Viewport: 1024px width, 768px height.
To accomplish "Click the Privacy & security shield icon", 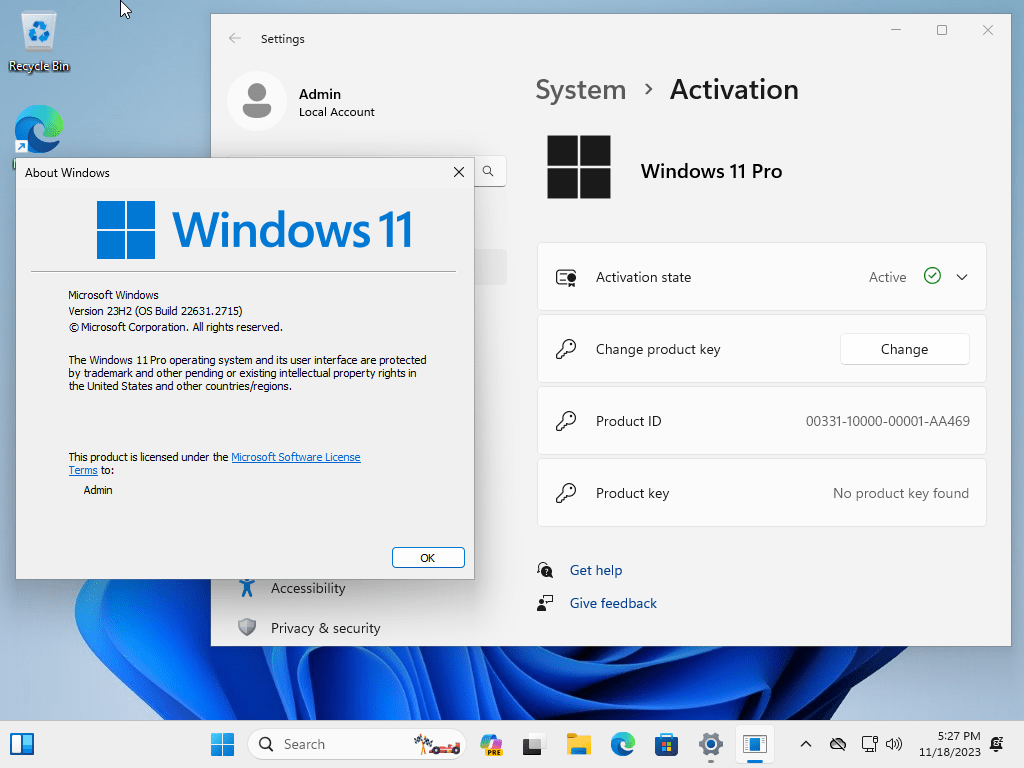I will tap(247, 628).
